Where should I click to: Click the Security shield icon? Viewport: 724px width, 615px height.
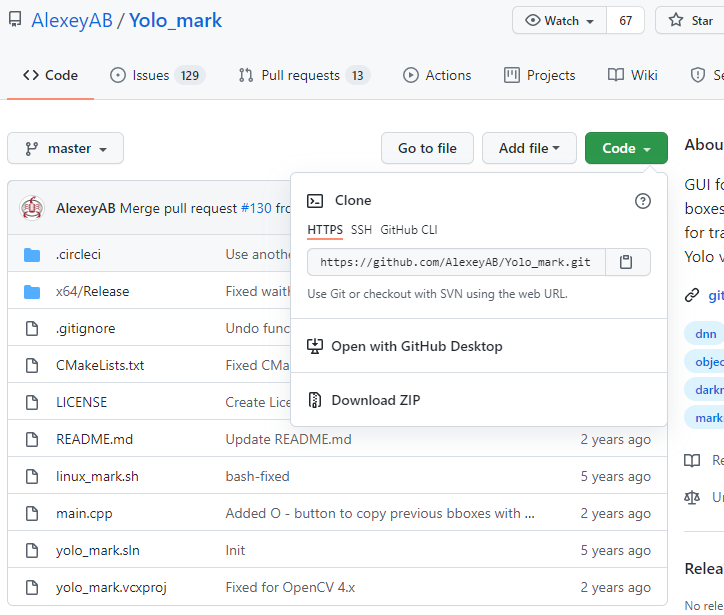[x=698, y=75]
